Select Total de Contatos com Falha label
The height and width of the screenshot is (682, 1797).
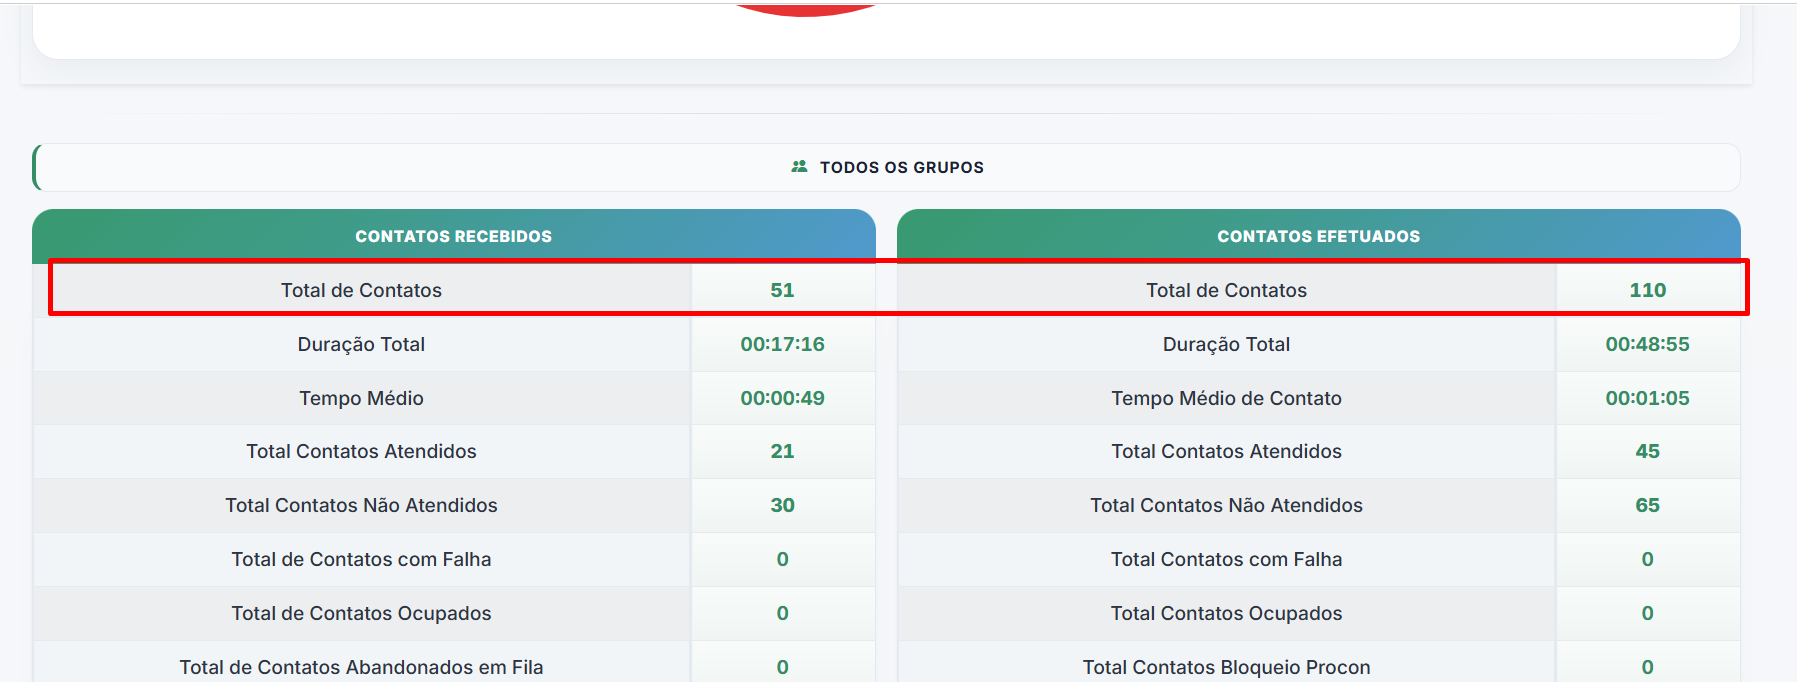point(361,559)
